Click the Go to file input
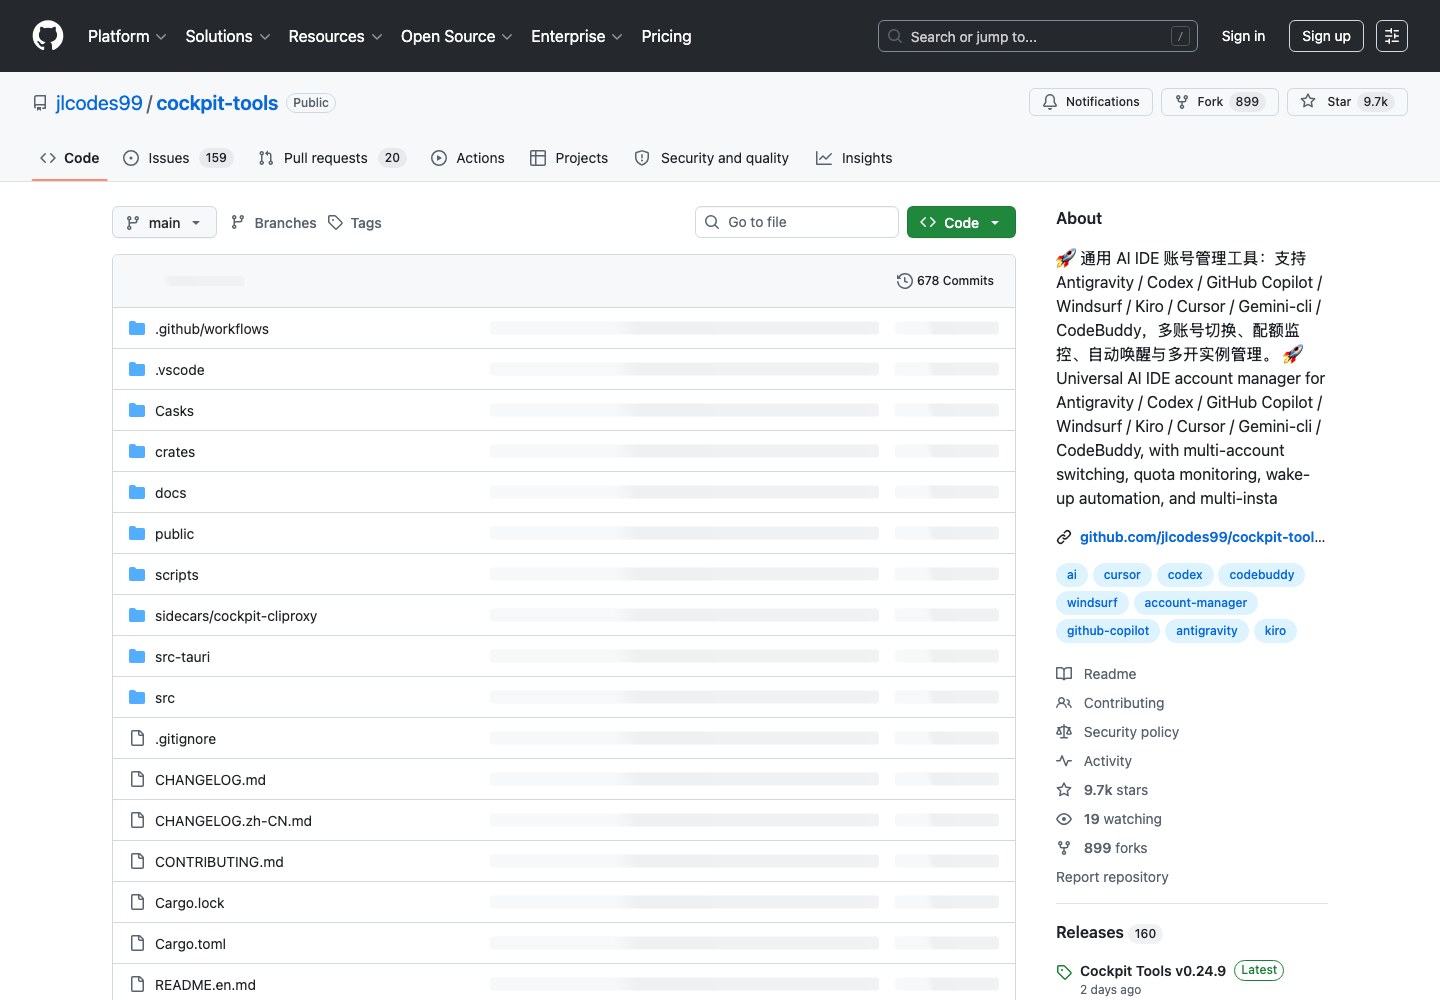 click(x=797, y=222)
